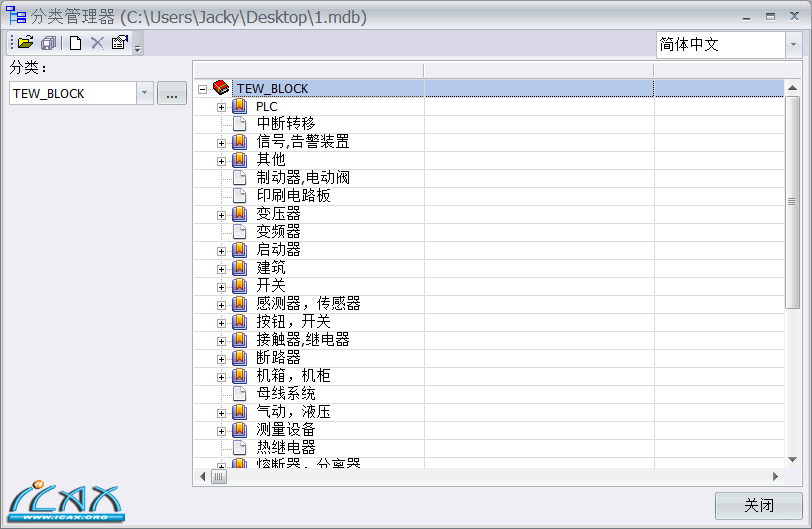Click the open folder toolbar icon
Image resolution: width=812 pixels, height=529 pixels.
pyautogui.click(x=25, y=42)
